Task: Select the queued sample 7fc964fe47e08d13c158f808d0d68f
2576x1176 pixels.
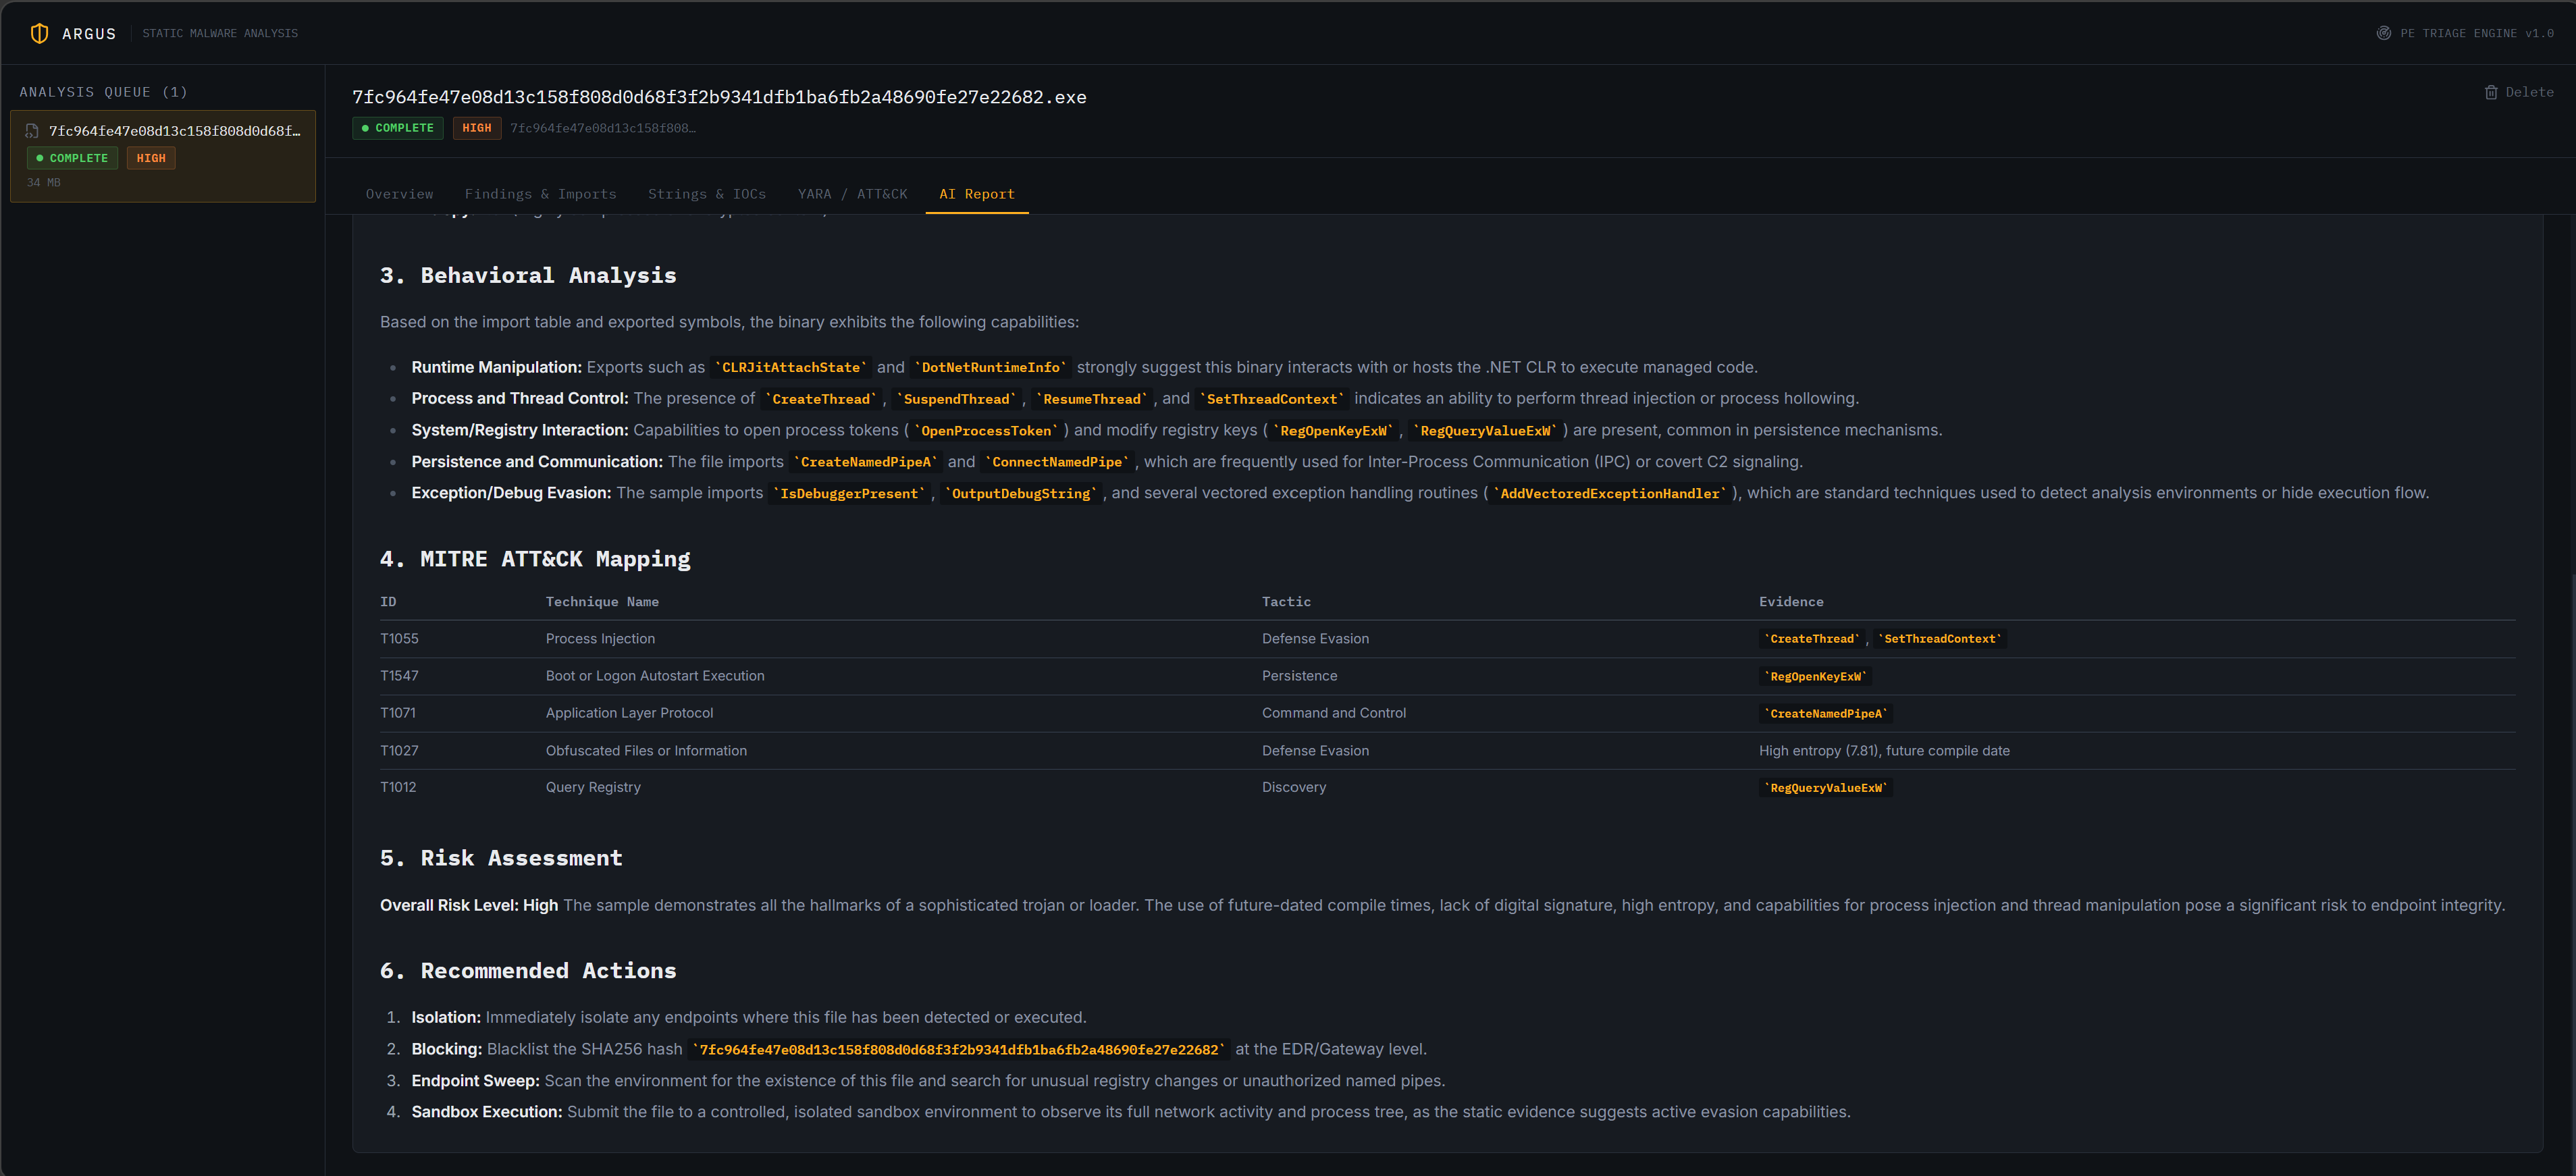Action: pos(163,156)
